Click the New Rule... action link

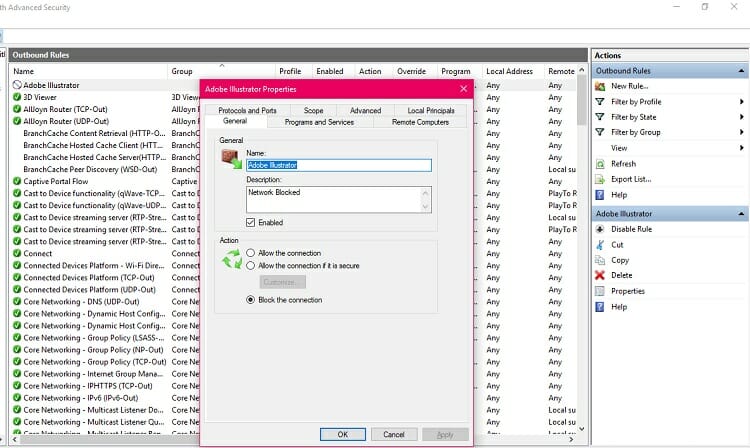coord(629,86)
